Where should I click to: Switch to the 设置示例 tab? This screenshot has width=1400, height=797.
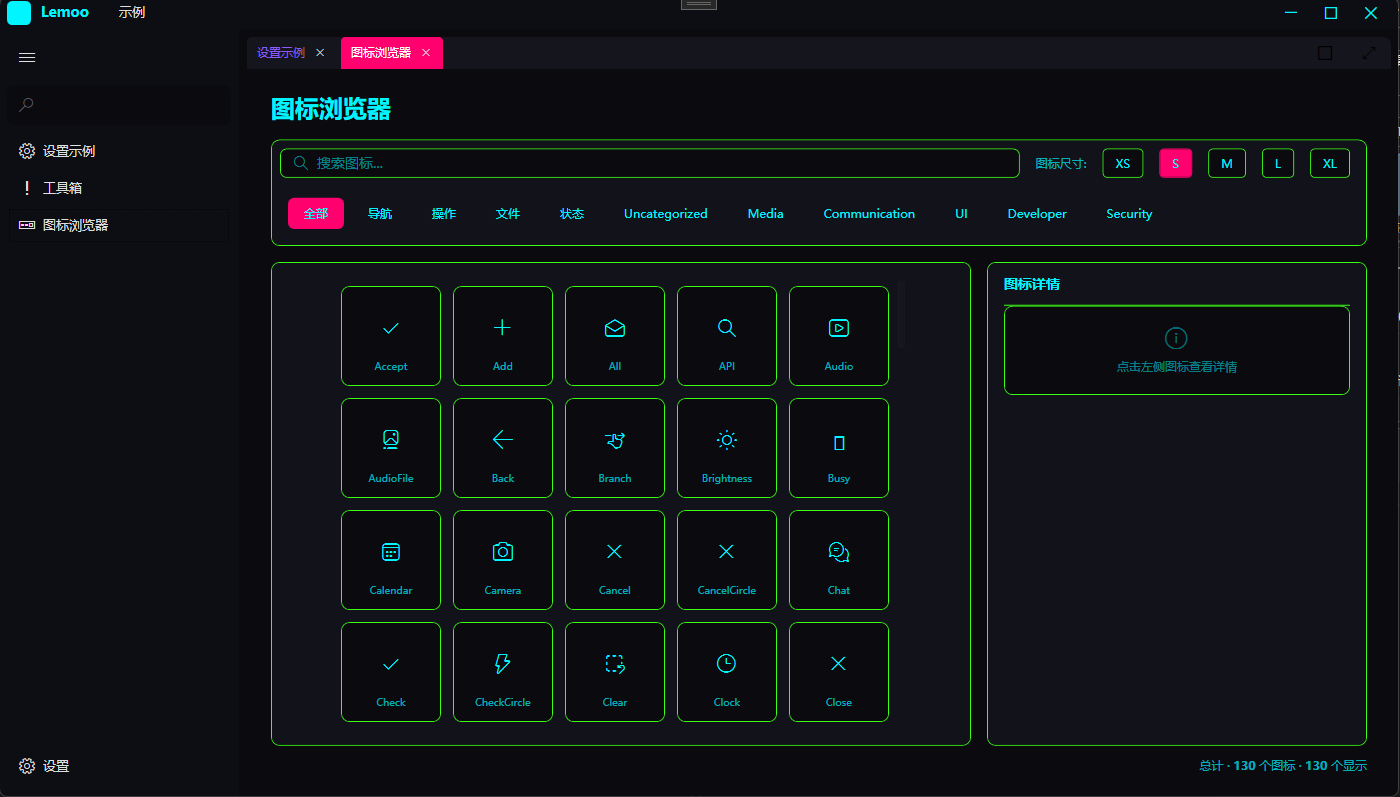click(281, 53)
